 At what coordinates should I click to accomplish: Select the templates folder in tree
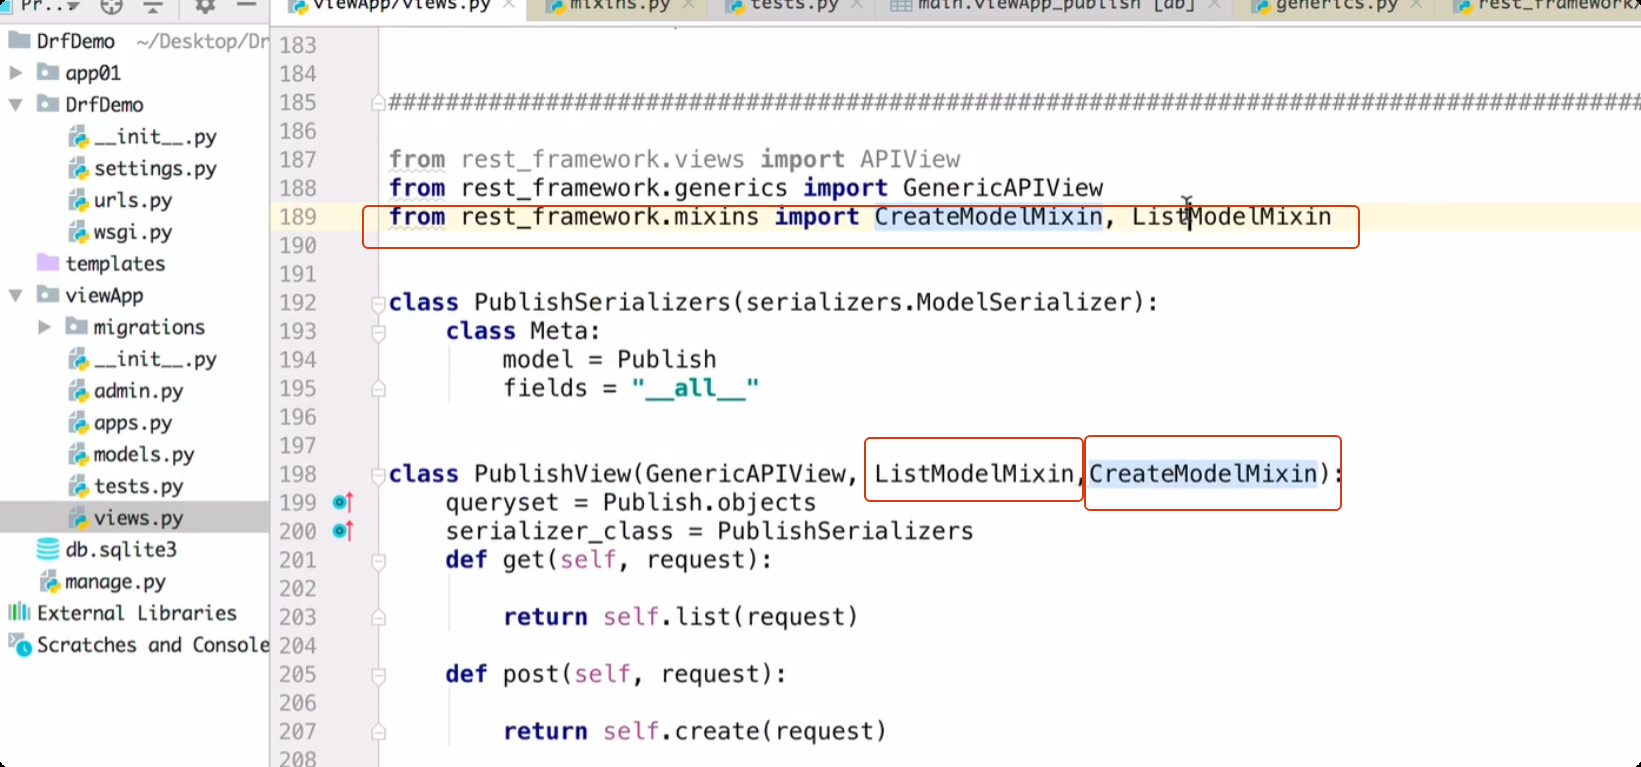coord(115,263)
